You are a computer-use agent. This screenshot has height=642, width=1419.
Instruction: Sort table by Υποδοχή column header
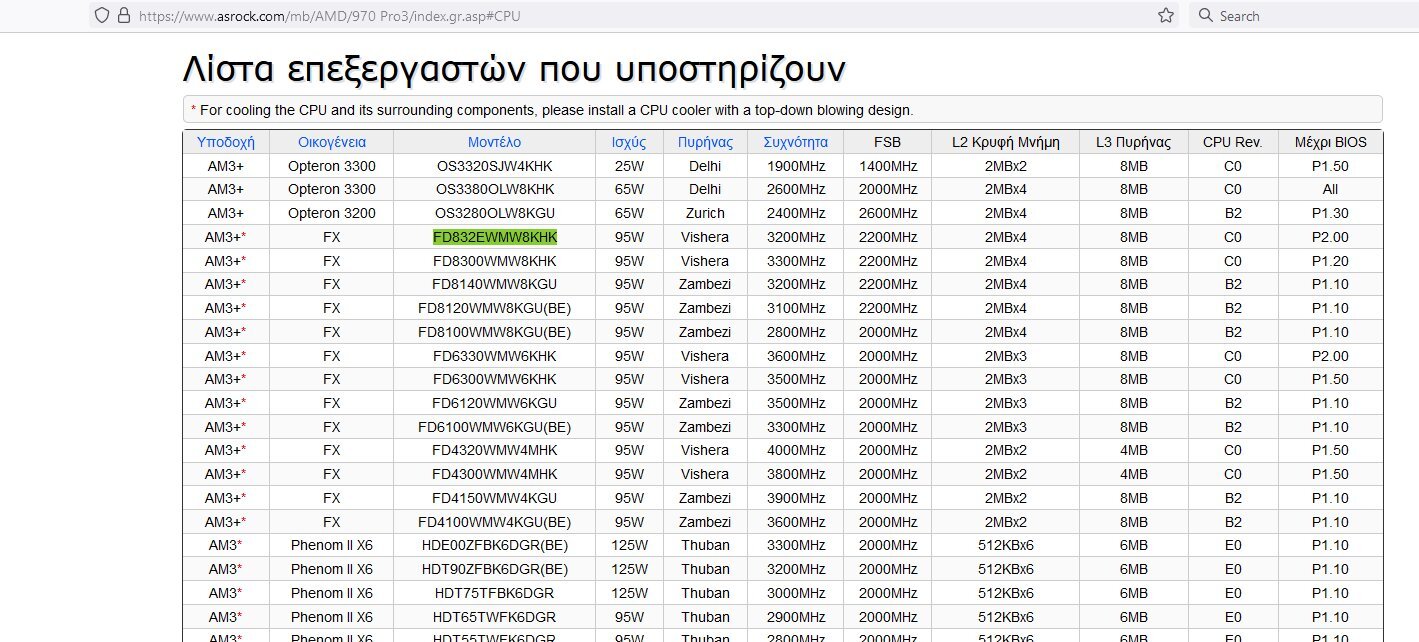pyautogui.click(x=226, y=142)
